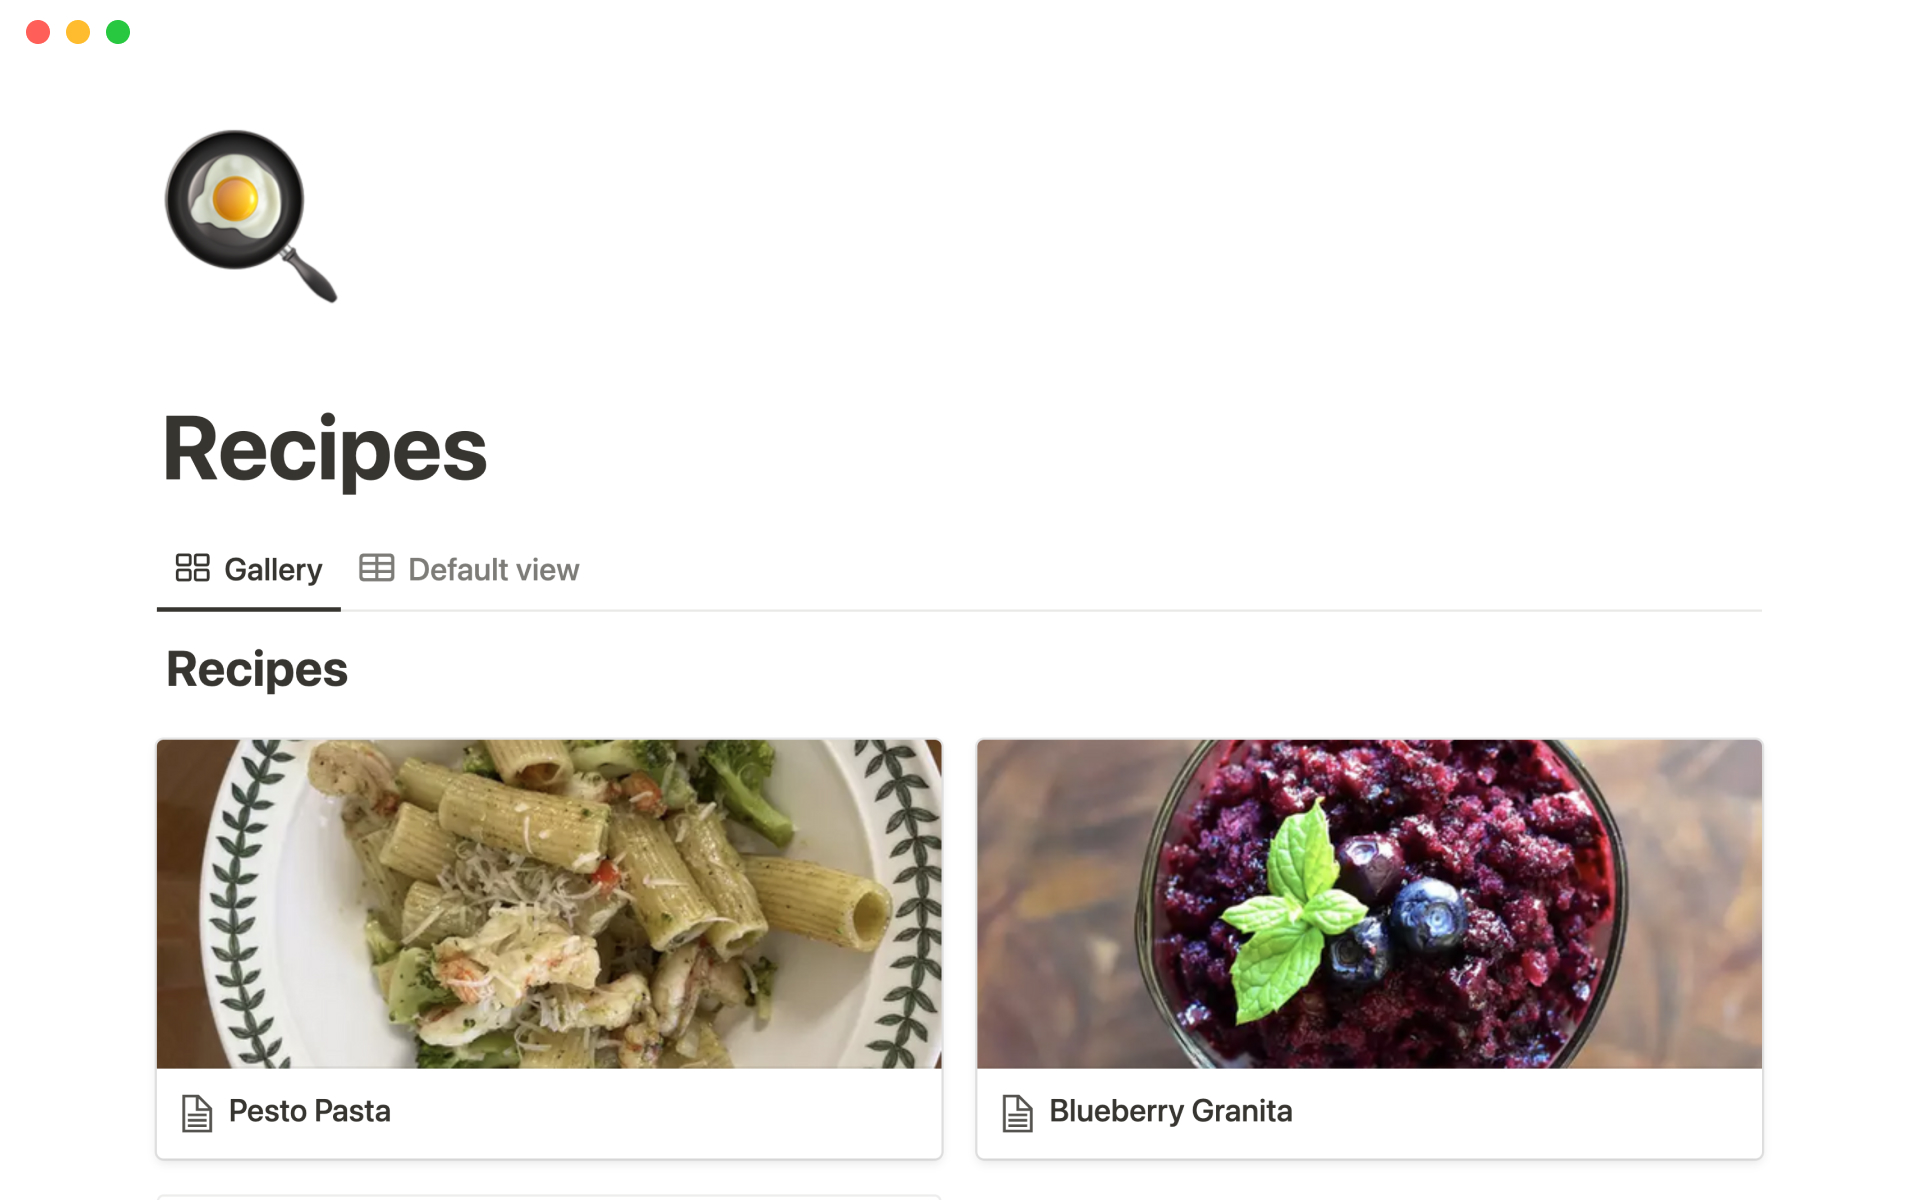Click the partially visible card below Pesto Pasta
The height and width of the screenshot is (1200, 1920).
(x=548, y=1196)
